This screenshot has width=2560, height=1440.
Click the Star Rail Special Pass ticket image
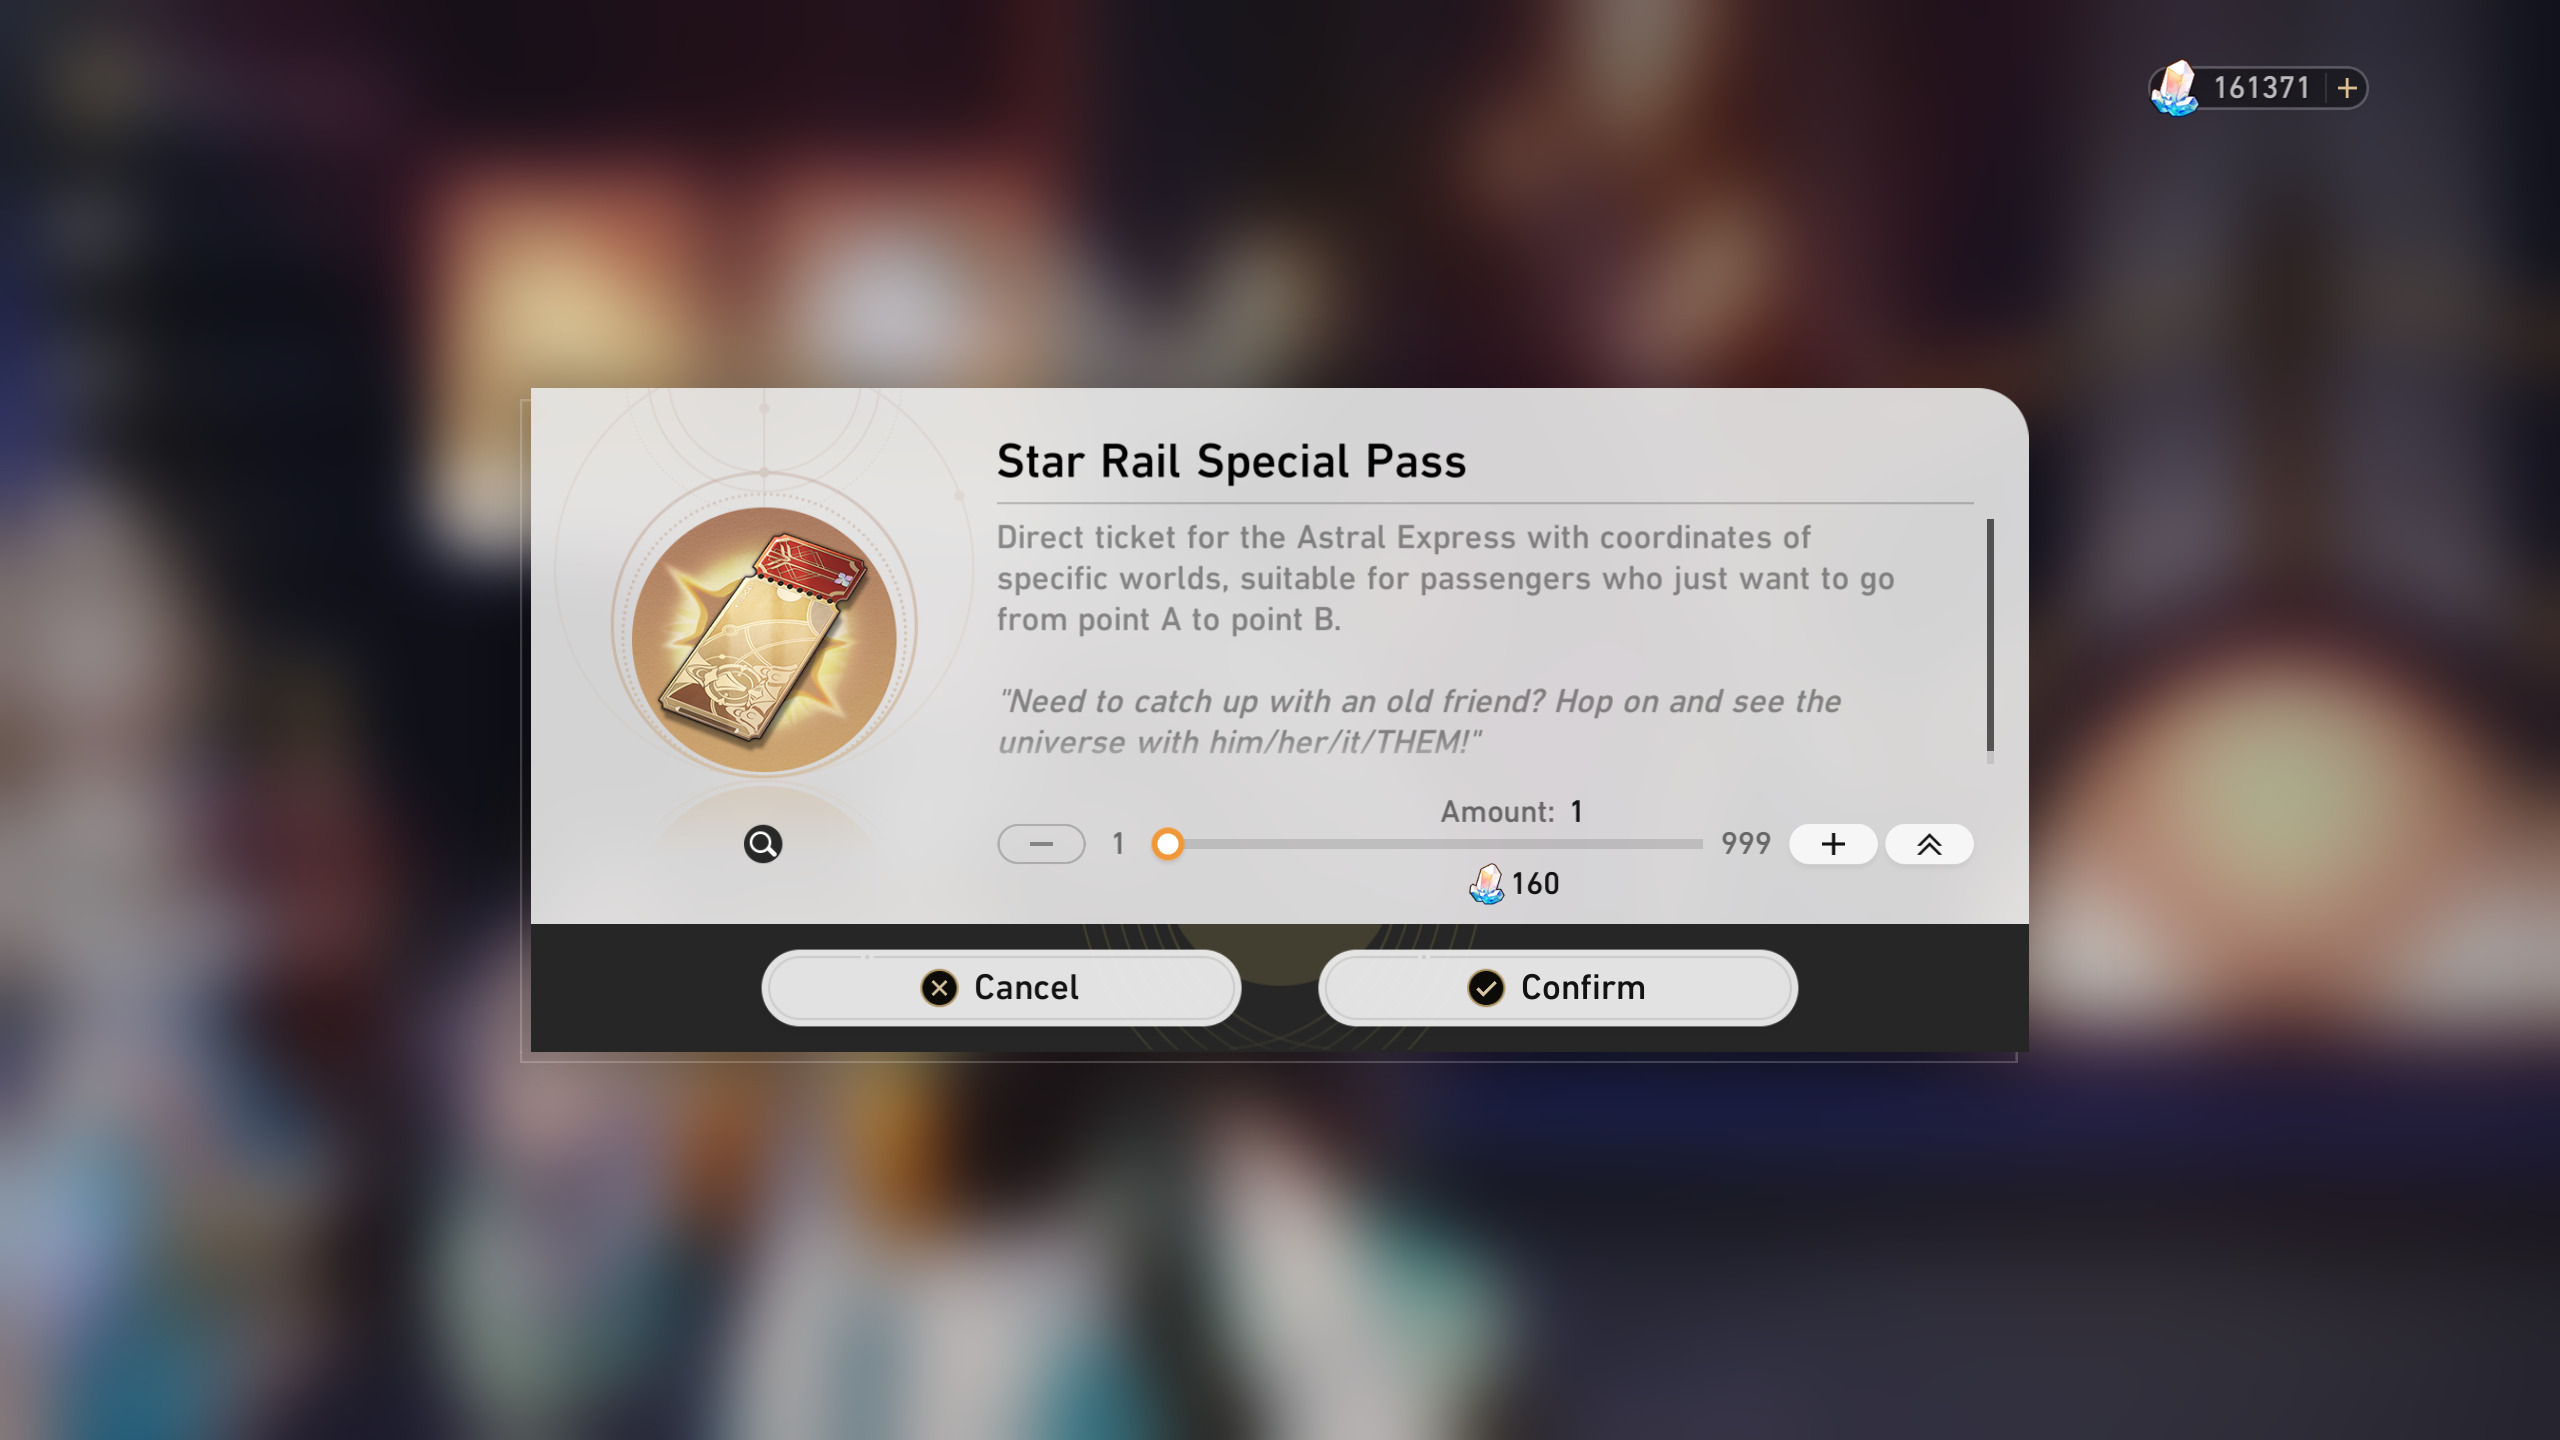[x=764, y=640]
